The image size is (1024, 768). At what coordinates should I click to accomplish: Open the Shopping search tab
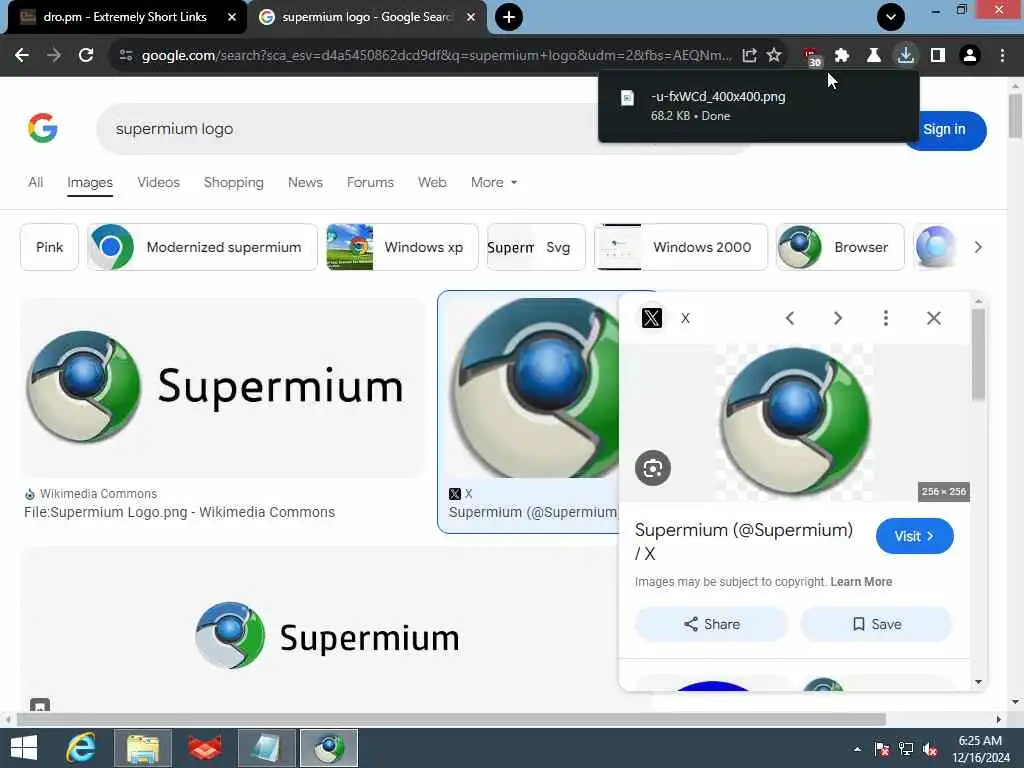(x=233, y=182)
